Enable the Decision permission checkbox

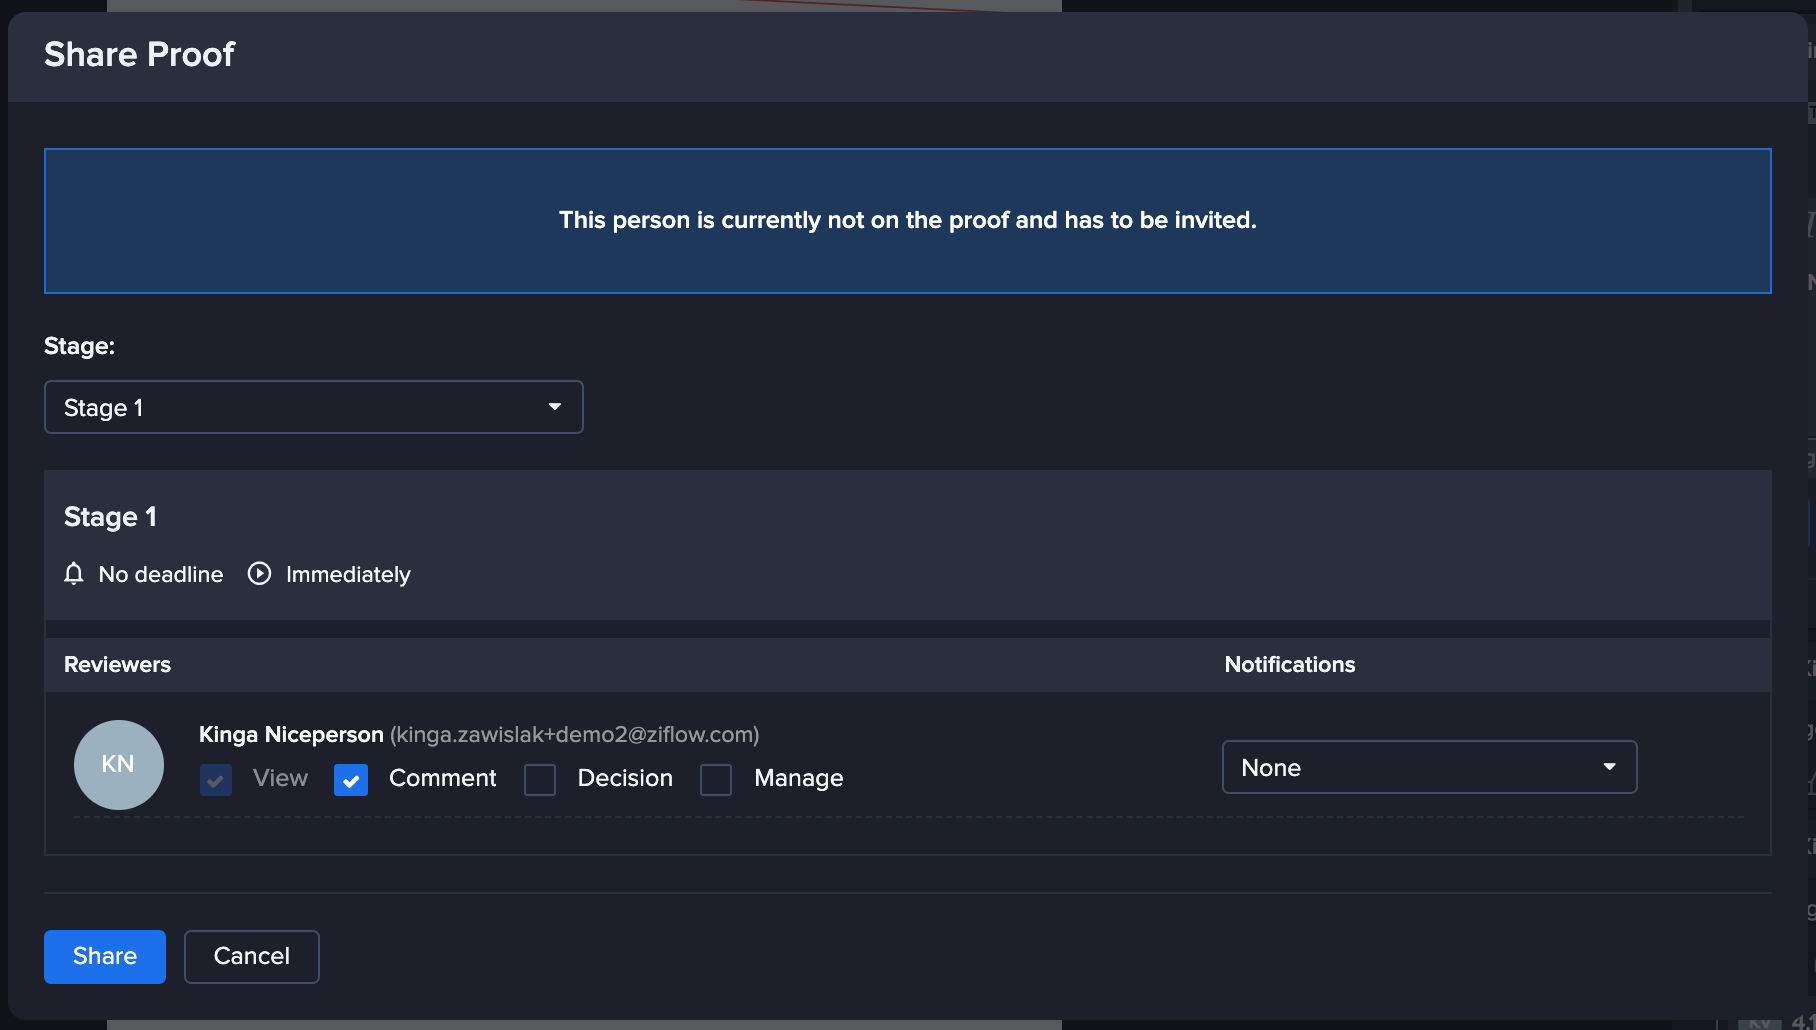[x=540, y=779]
